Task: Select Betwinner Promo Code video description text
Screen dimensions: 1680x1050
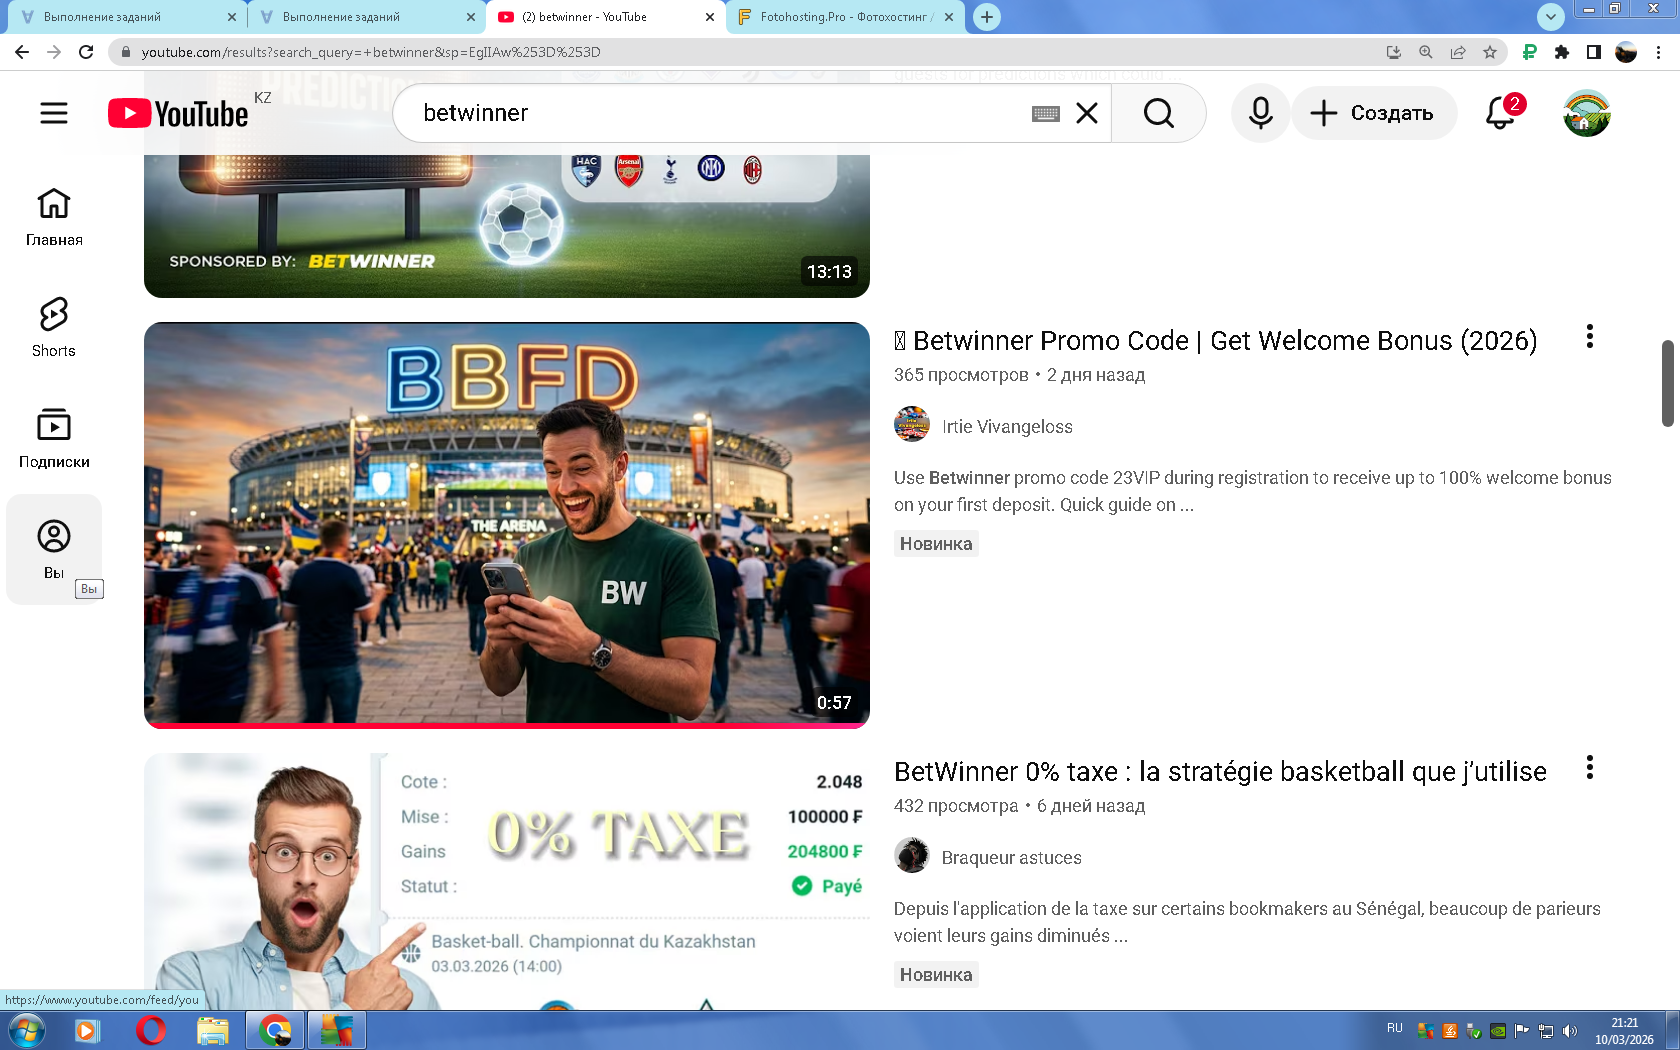Action: pos(1253,491)
